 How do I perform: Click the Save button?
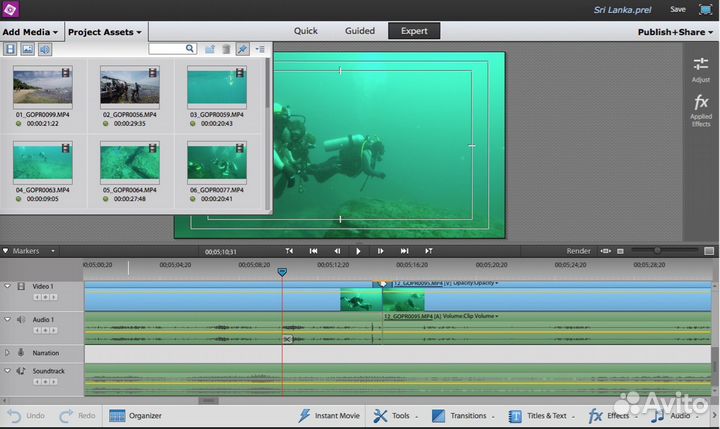[x=677, y=9]
